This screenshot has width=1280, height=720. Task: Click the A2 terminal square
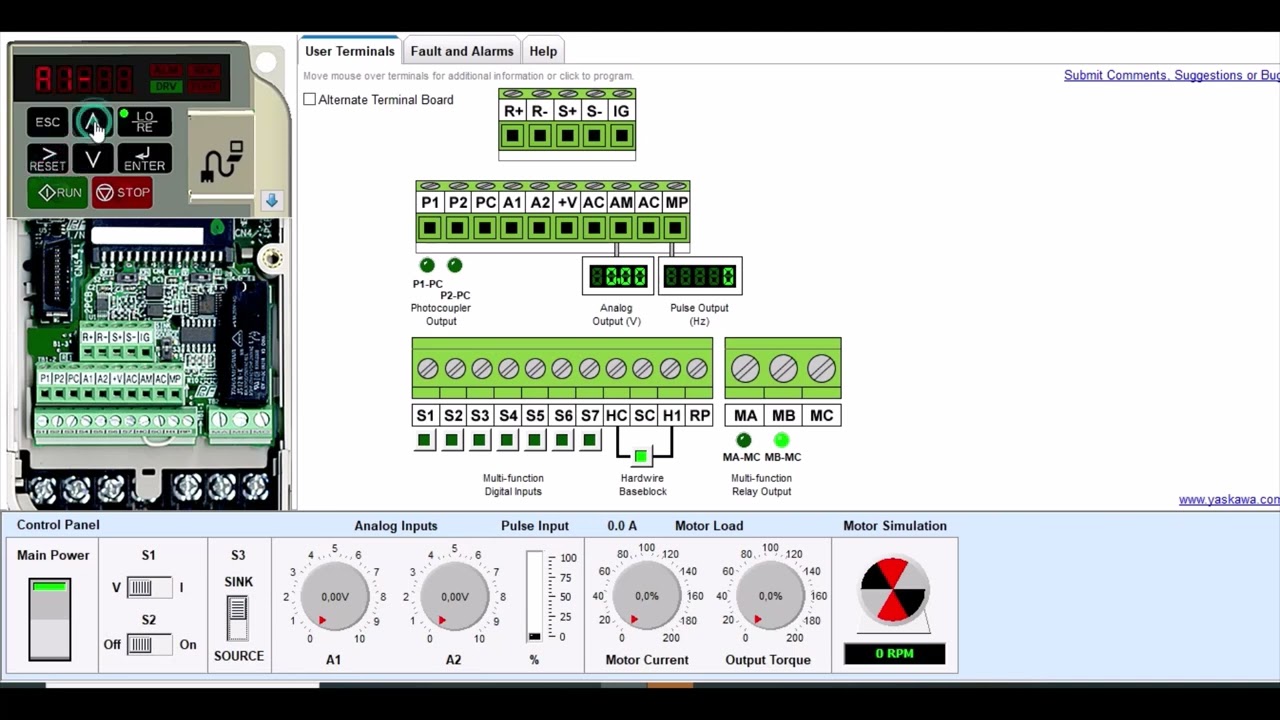click(539, 228)
